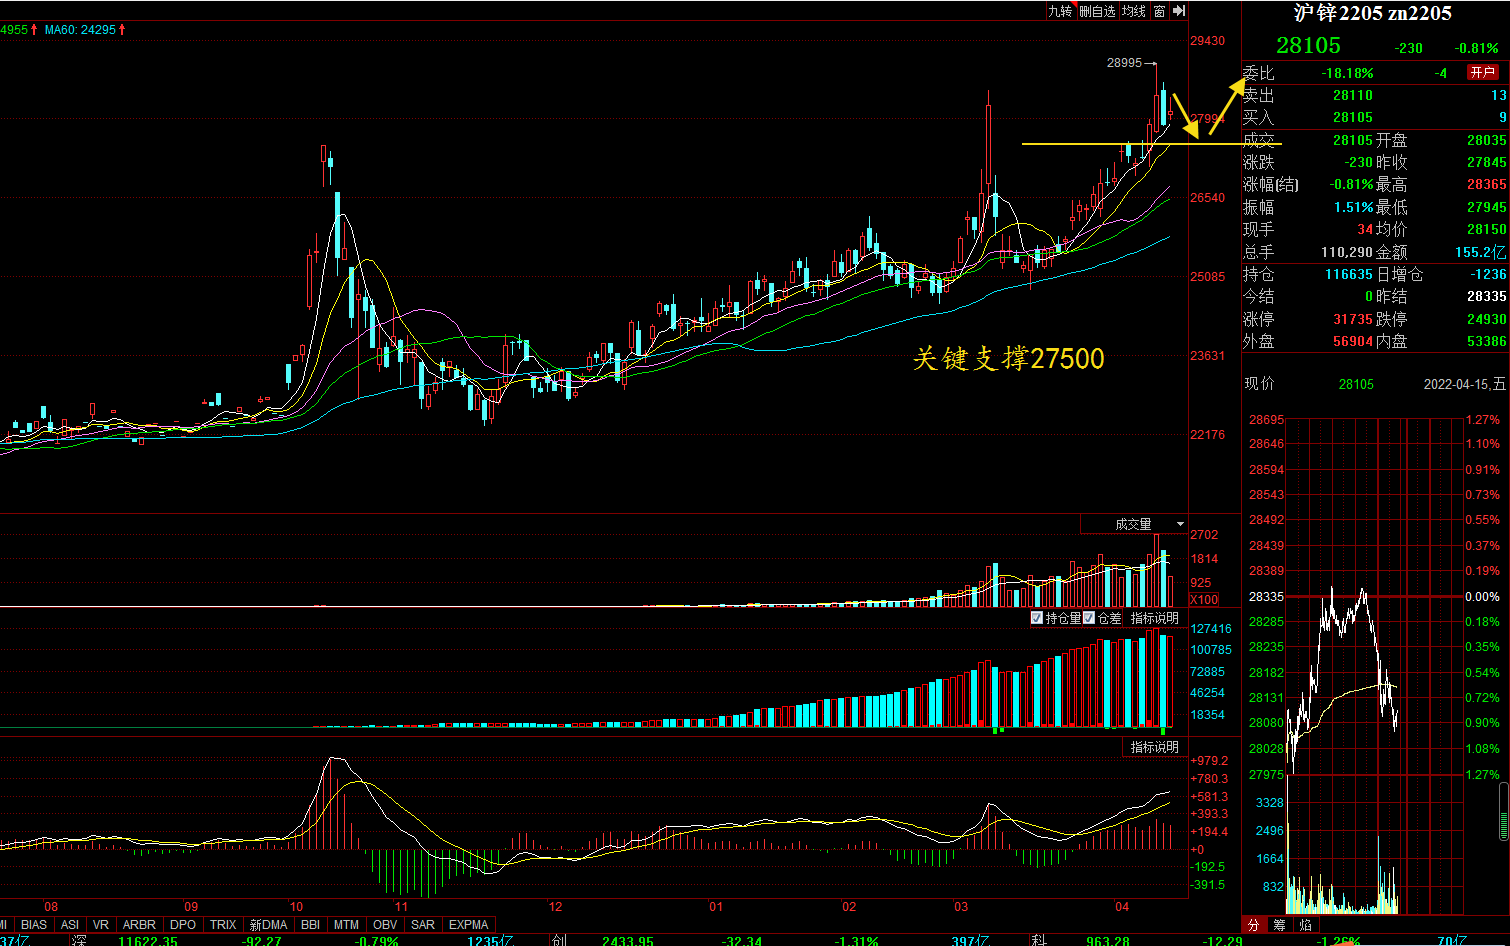The height and width of the screenshot is (946, 1510).
Task: Click the collapse-panel arrow icon in chart toolbar
Action: (x=1179, y=11)
